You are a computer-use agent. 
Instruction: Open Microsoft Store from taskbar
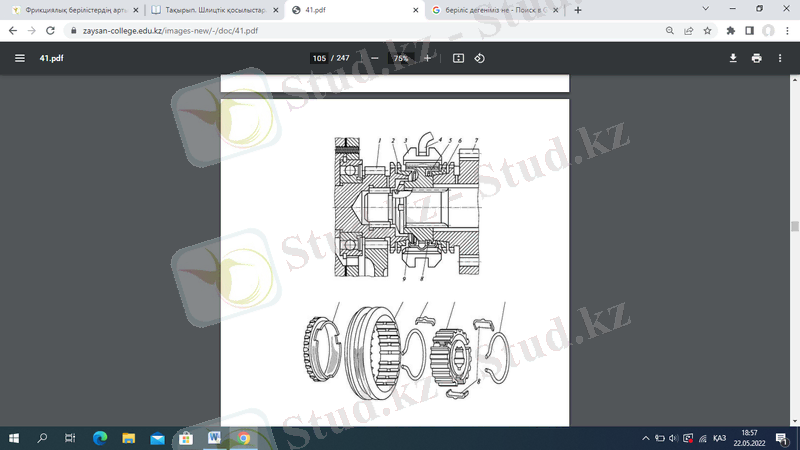click(186, 438)
